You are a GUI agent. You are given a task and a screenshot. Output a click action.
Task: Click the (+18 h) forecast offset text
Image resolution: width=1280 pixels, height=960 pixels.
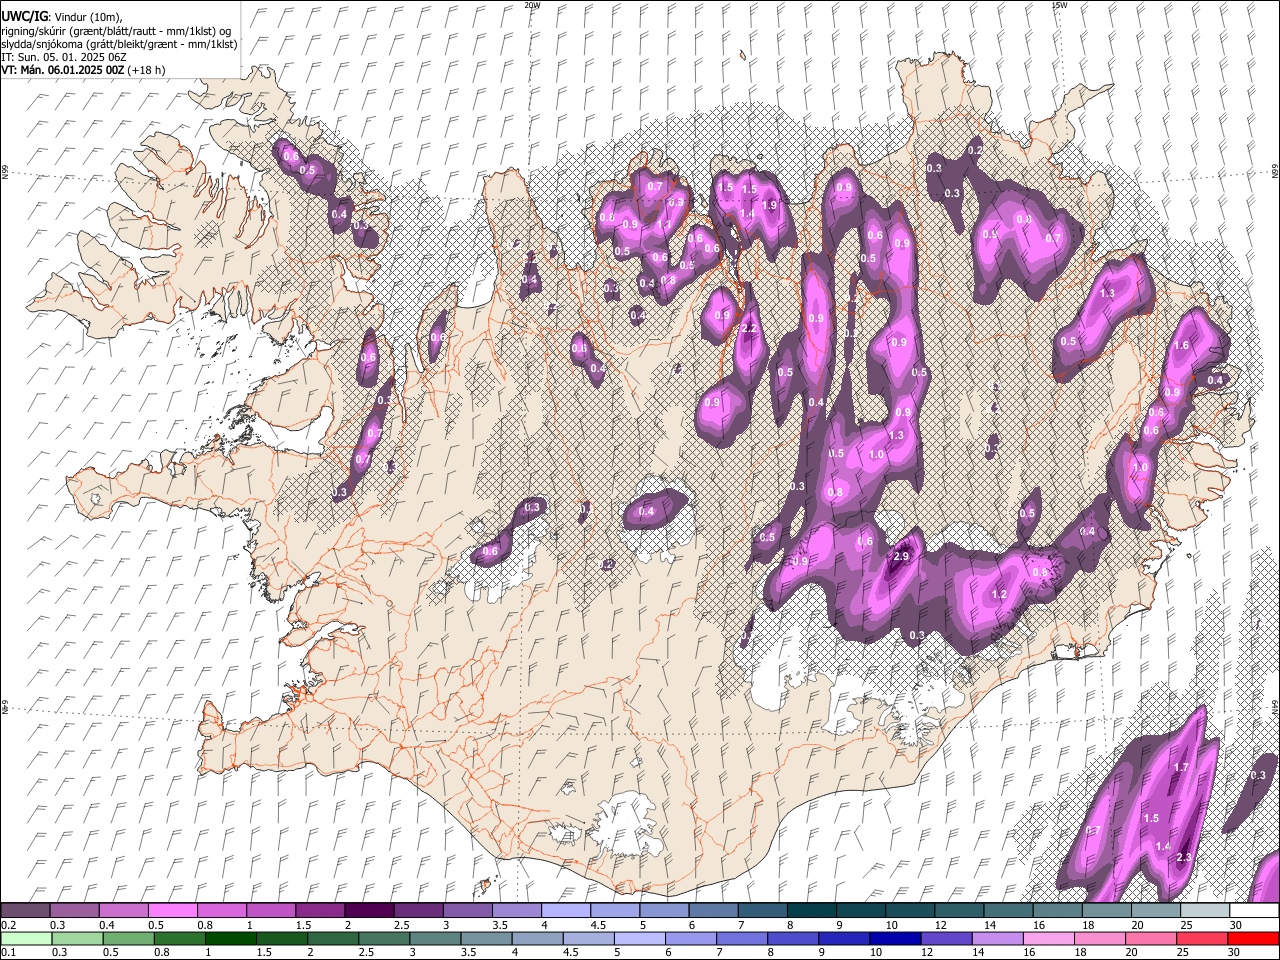coord(146,70)
